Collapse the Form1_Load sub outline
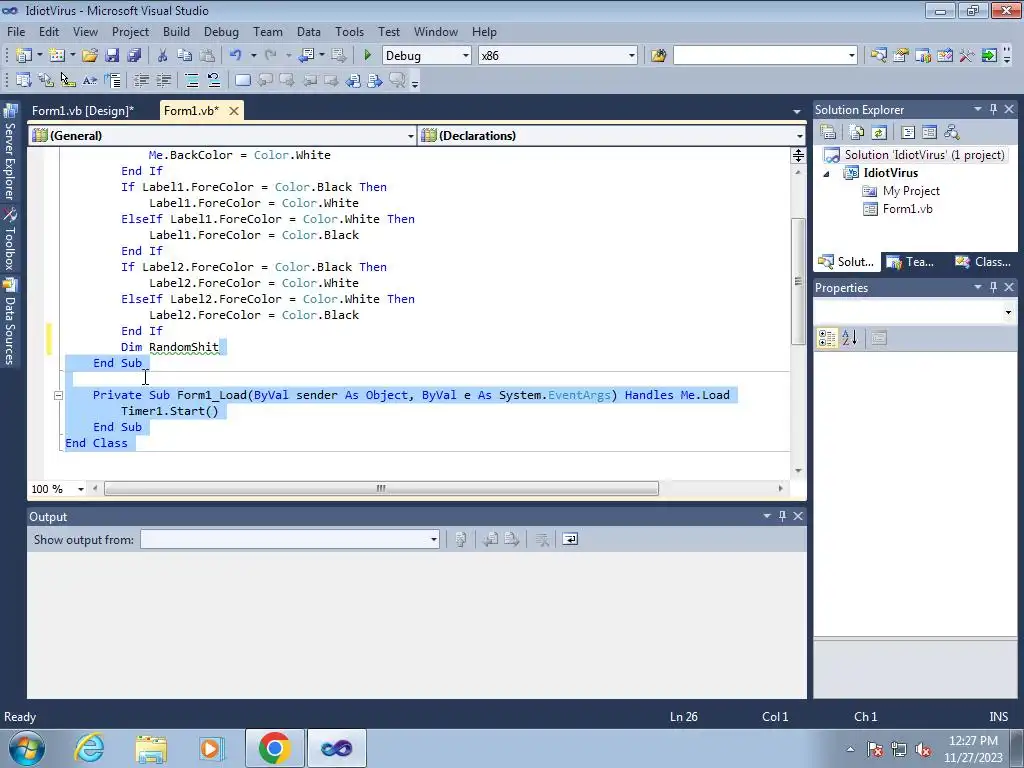The image size is (1024, 768). pos(58,395)
